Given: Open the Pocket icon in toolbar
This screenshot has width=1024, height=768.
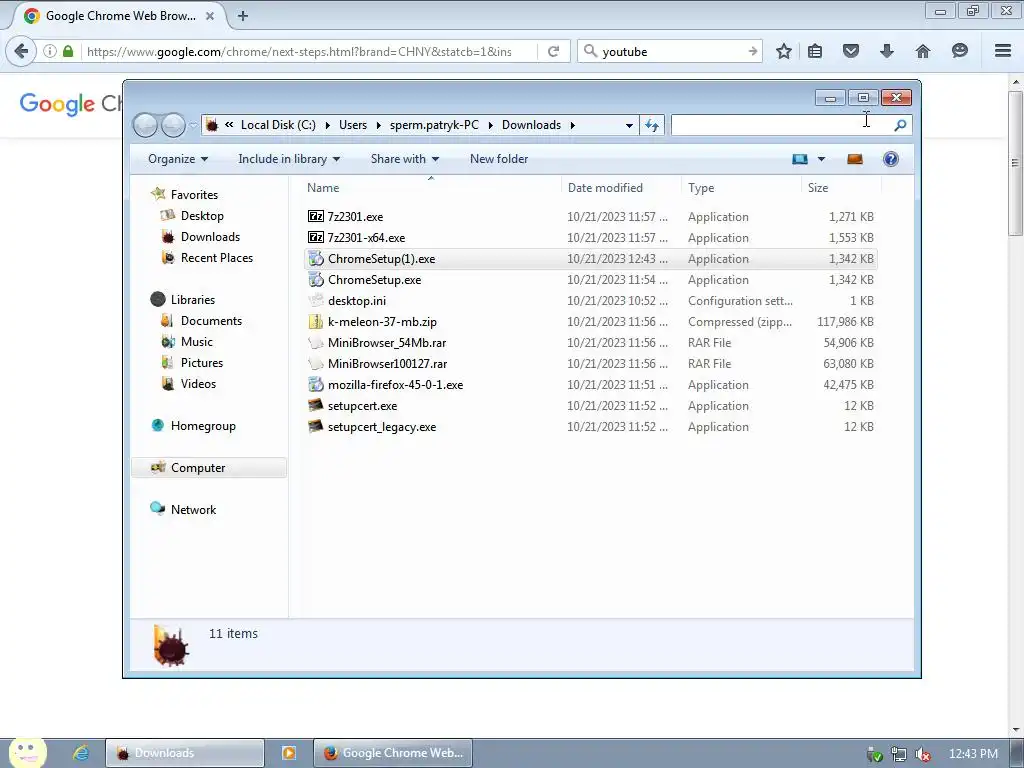Looking at the screenshot, I should pyautogui.click(x=850, y=51).
